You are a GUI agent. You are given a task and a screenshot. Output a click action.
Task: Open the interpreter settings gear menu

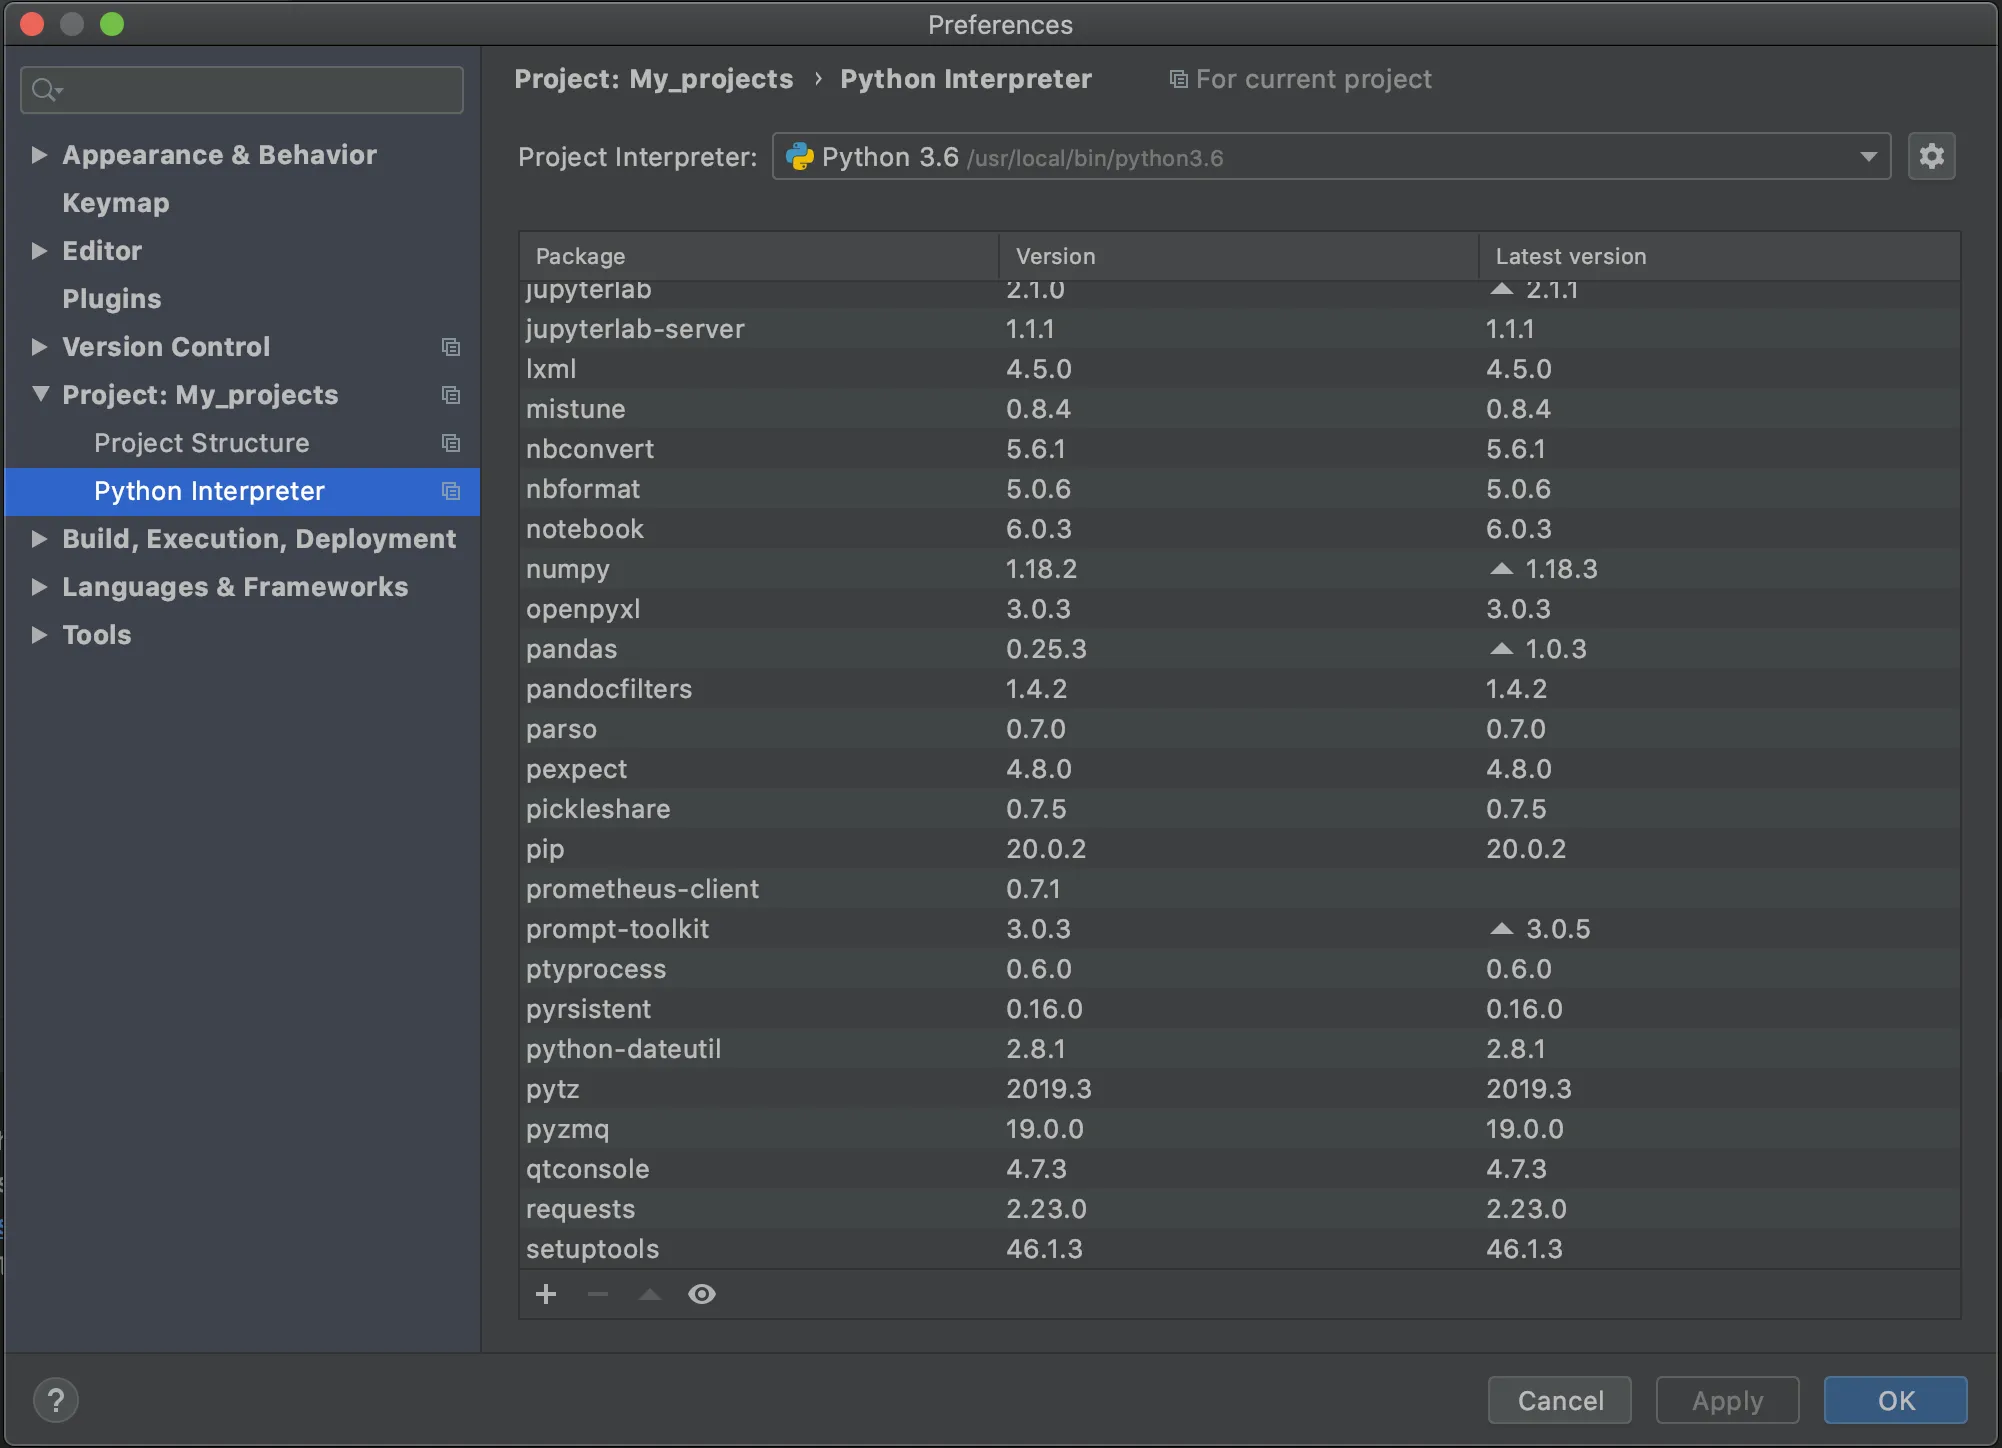[1931, 156]
